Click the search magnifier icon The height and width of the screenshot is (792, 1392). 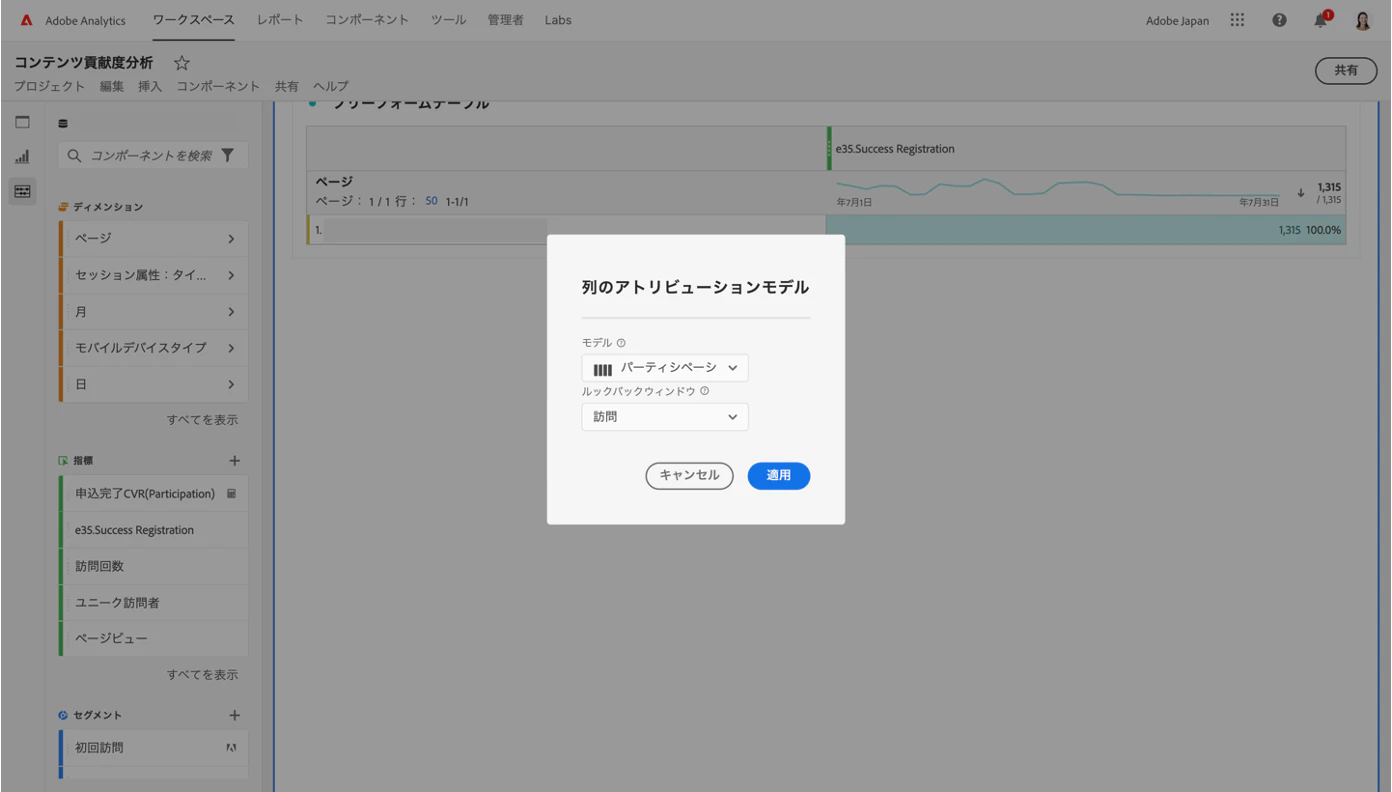(74, 156)
